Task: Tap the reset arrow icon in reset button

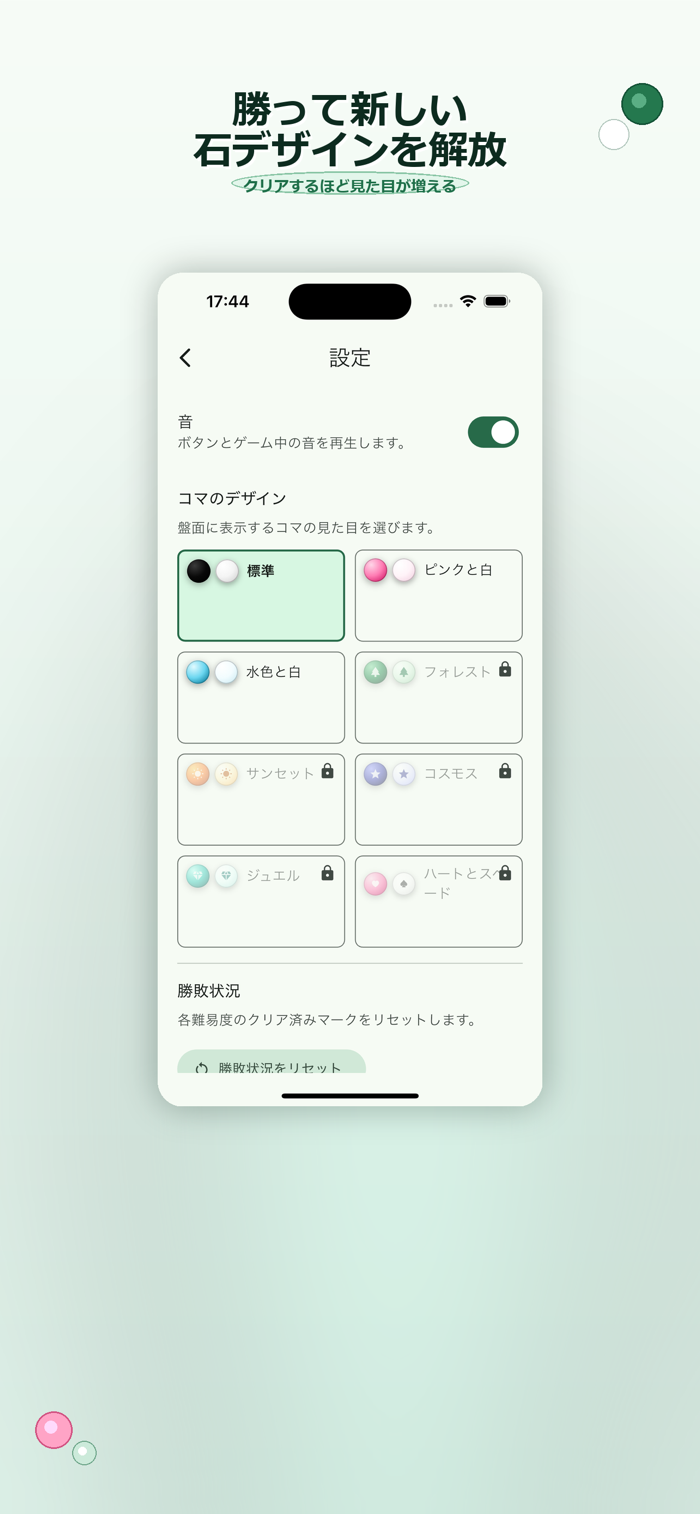Action: pos(201,1068)
